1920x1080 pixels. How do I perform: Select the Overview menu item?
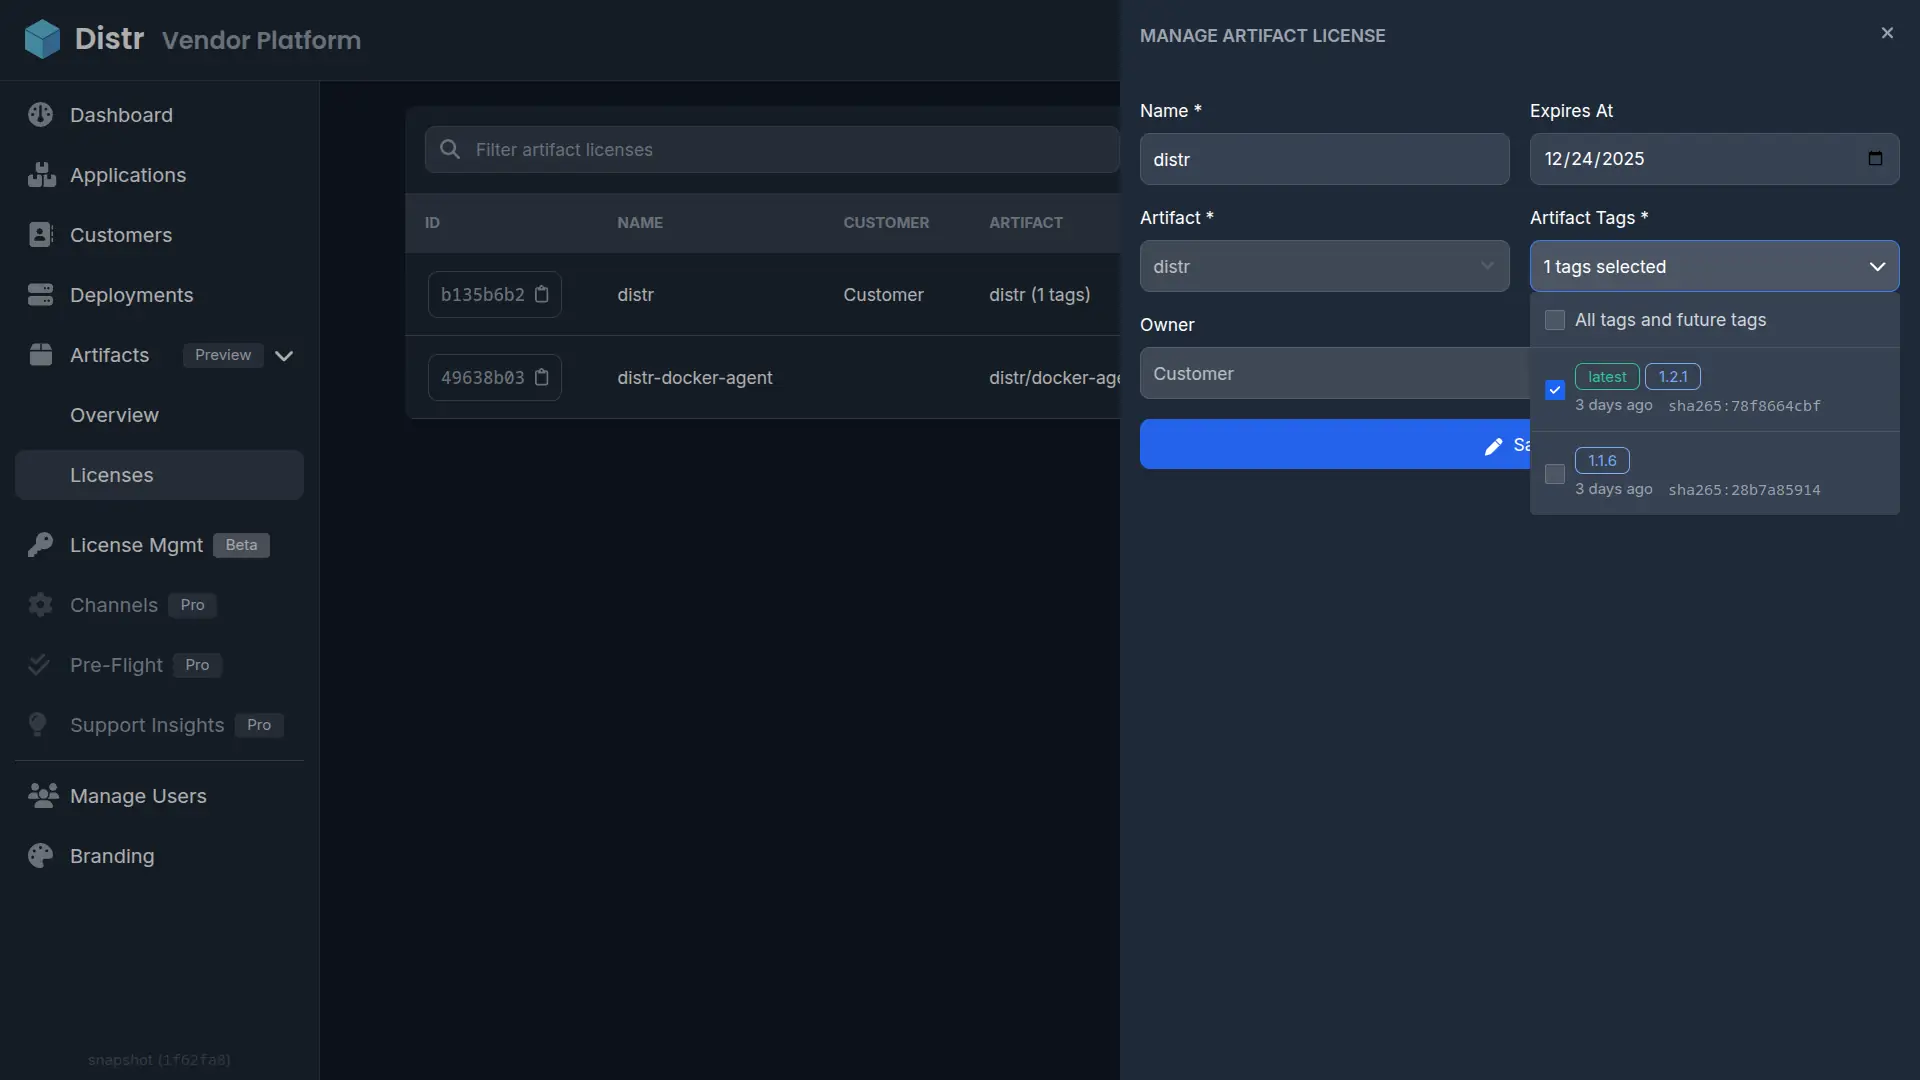click(113, 414)
